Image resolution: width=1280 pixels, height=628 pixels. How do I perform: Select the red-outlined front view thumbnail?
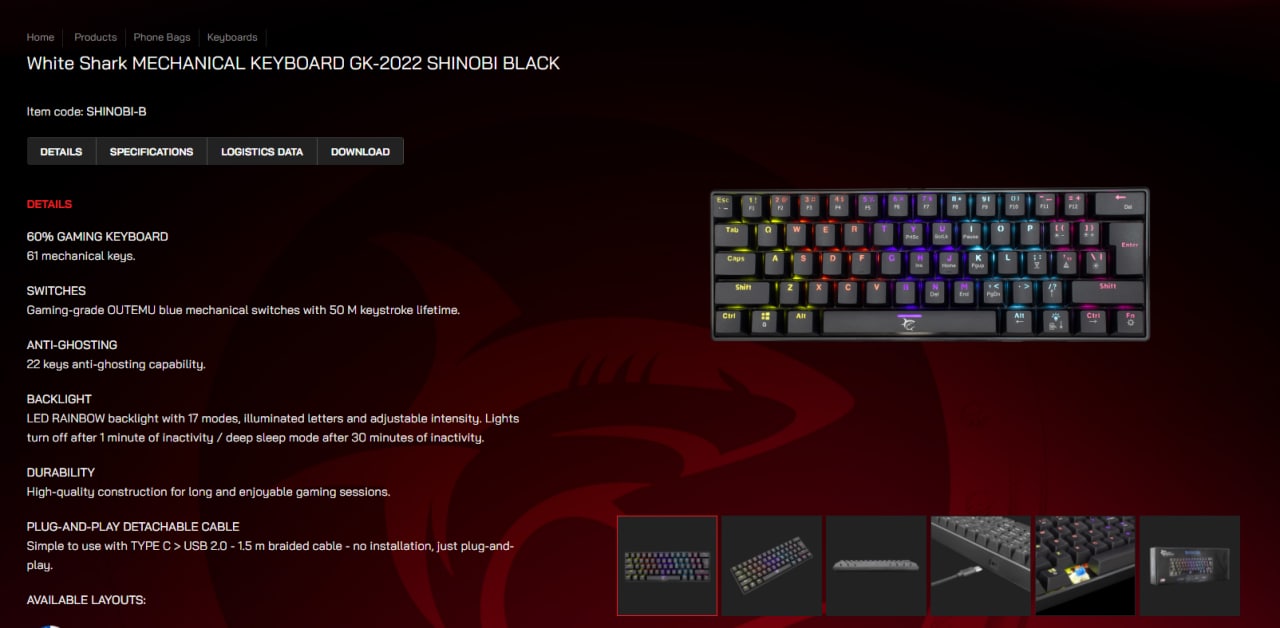point(667,565)
